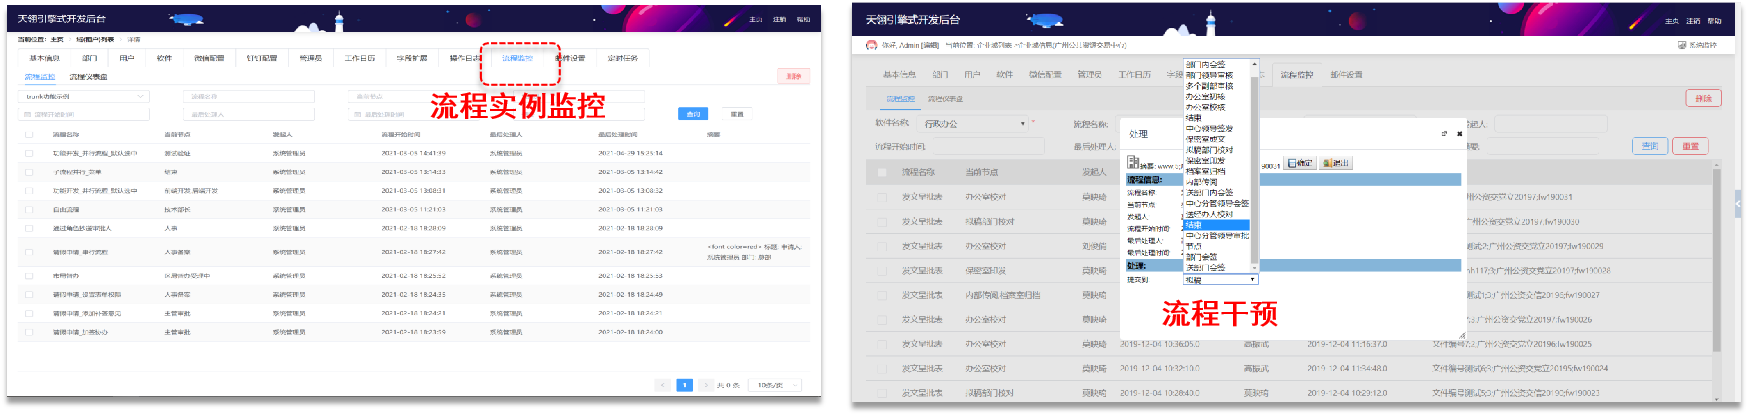Open the trunk功能示例 software dropdown
This screenshot has height=416, width=1749.
pos(86,97)
